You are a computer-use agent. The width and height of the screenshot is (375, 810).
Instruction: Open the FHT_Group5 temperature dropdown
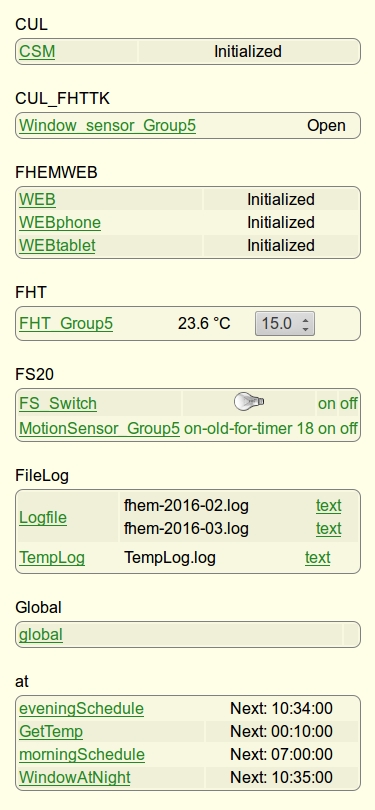pos(285,324)
